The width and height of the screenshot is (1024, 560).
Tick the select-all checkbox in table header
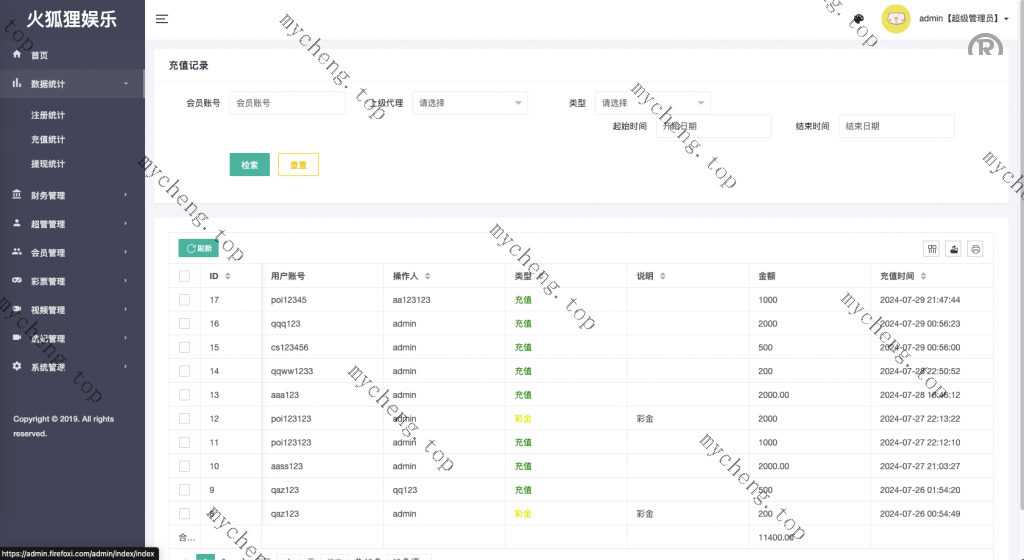point(184,276)
